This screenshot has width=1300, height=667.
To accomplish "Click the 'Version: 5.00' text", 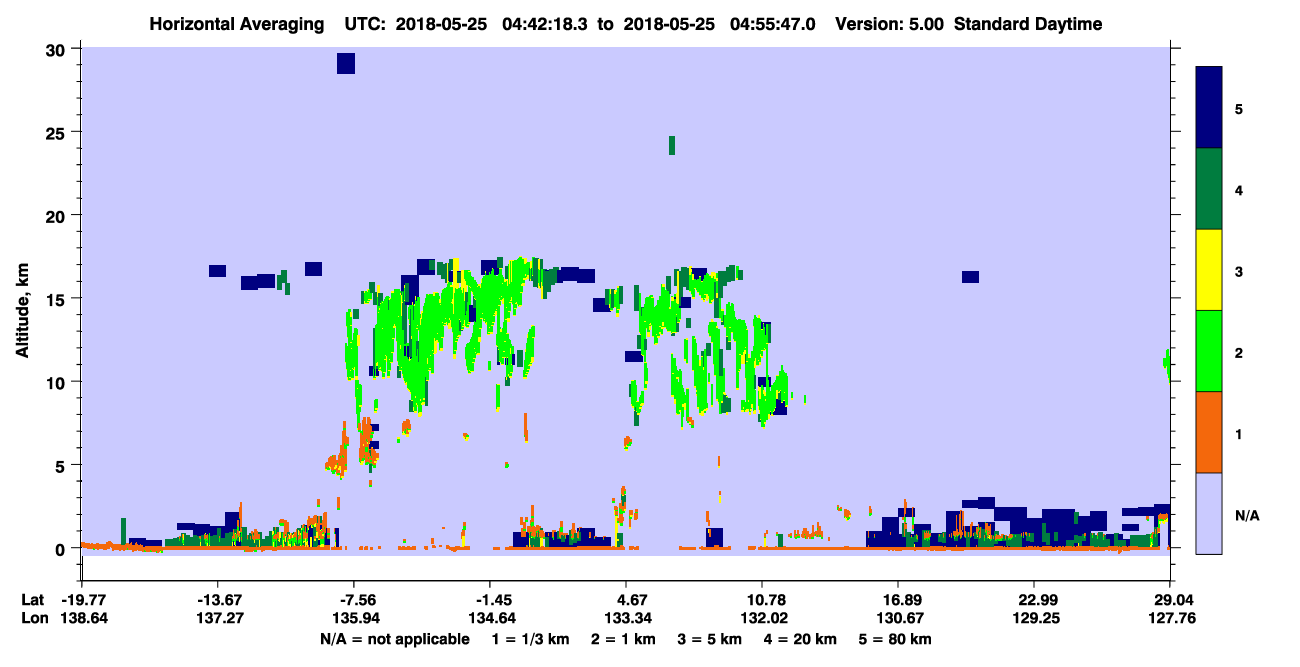I will click(889, 24).
